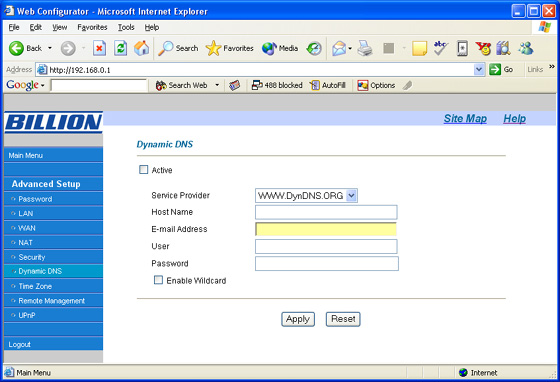Open the Back button history arrow
560x382 pixels.
pos(50,48)
